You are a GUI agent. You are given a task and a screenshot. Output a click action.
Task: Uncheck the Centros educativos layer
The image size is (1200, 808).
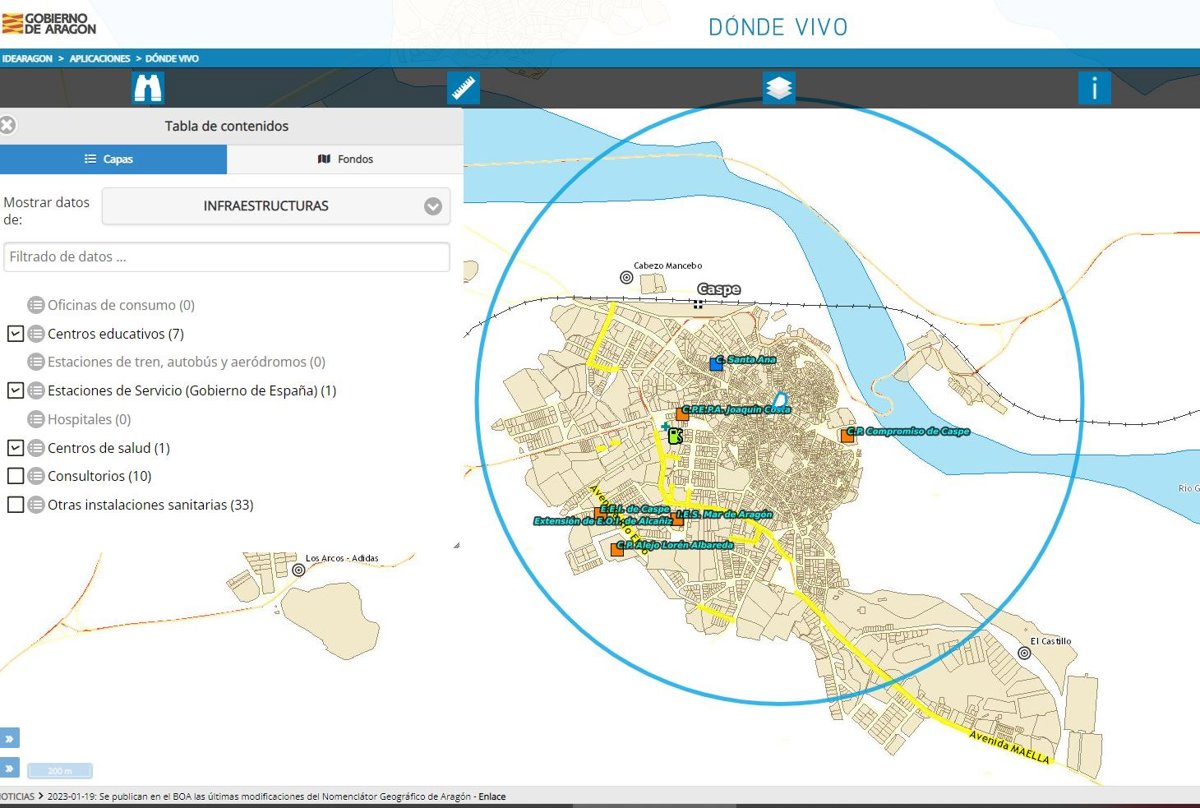coord(15,333)
